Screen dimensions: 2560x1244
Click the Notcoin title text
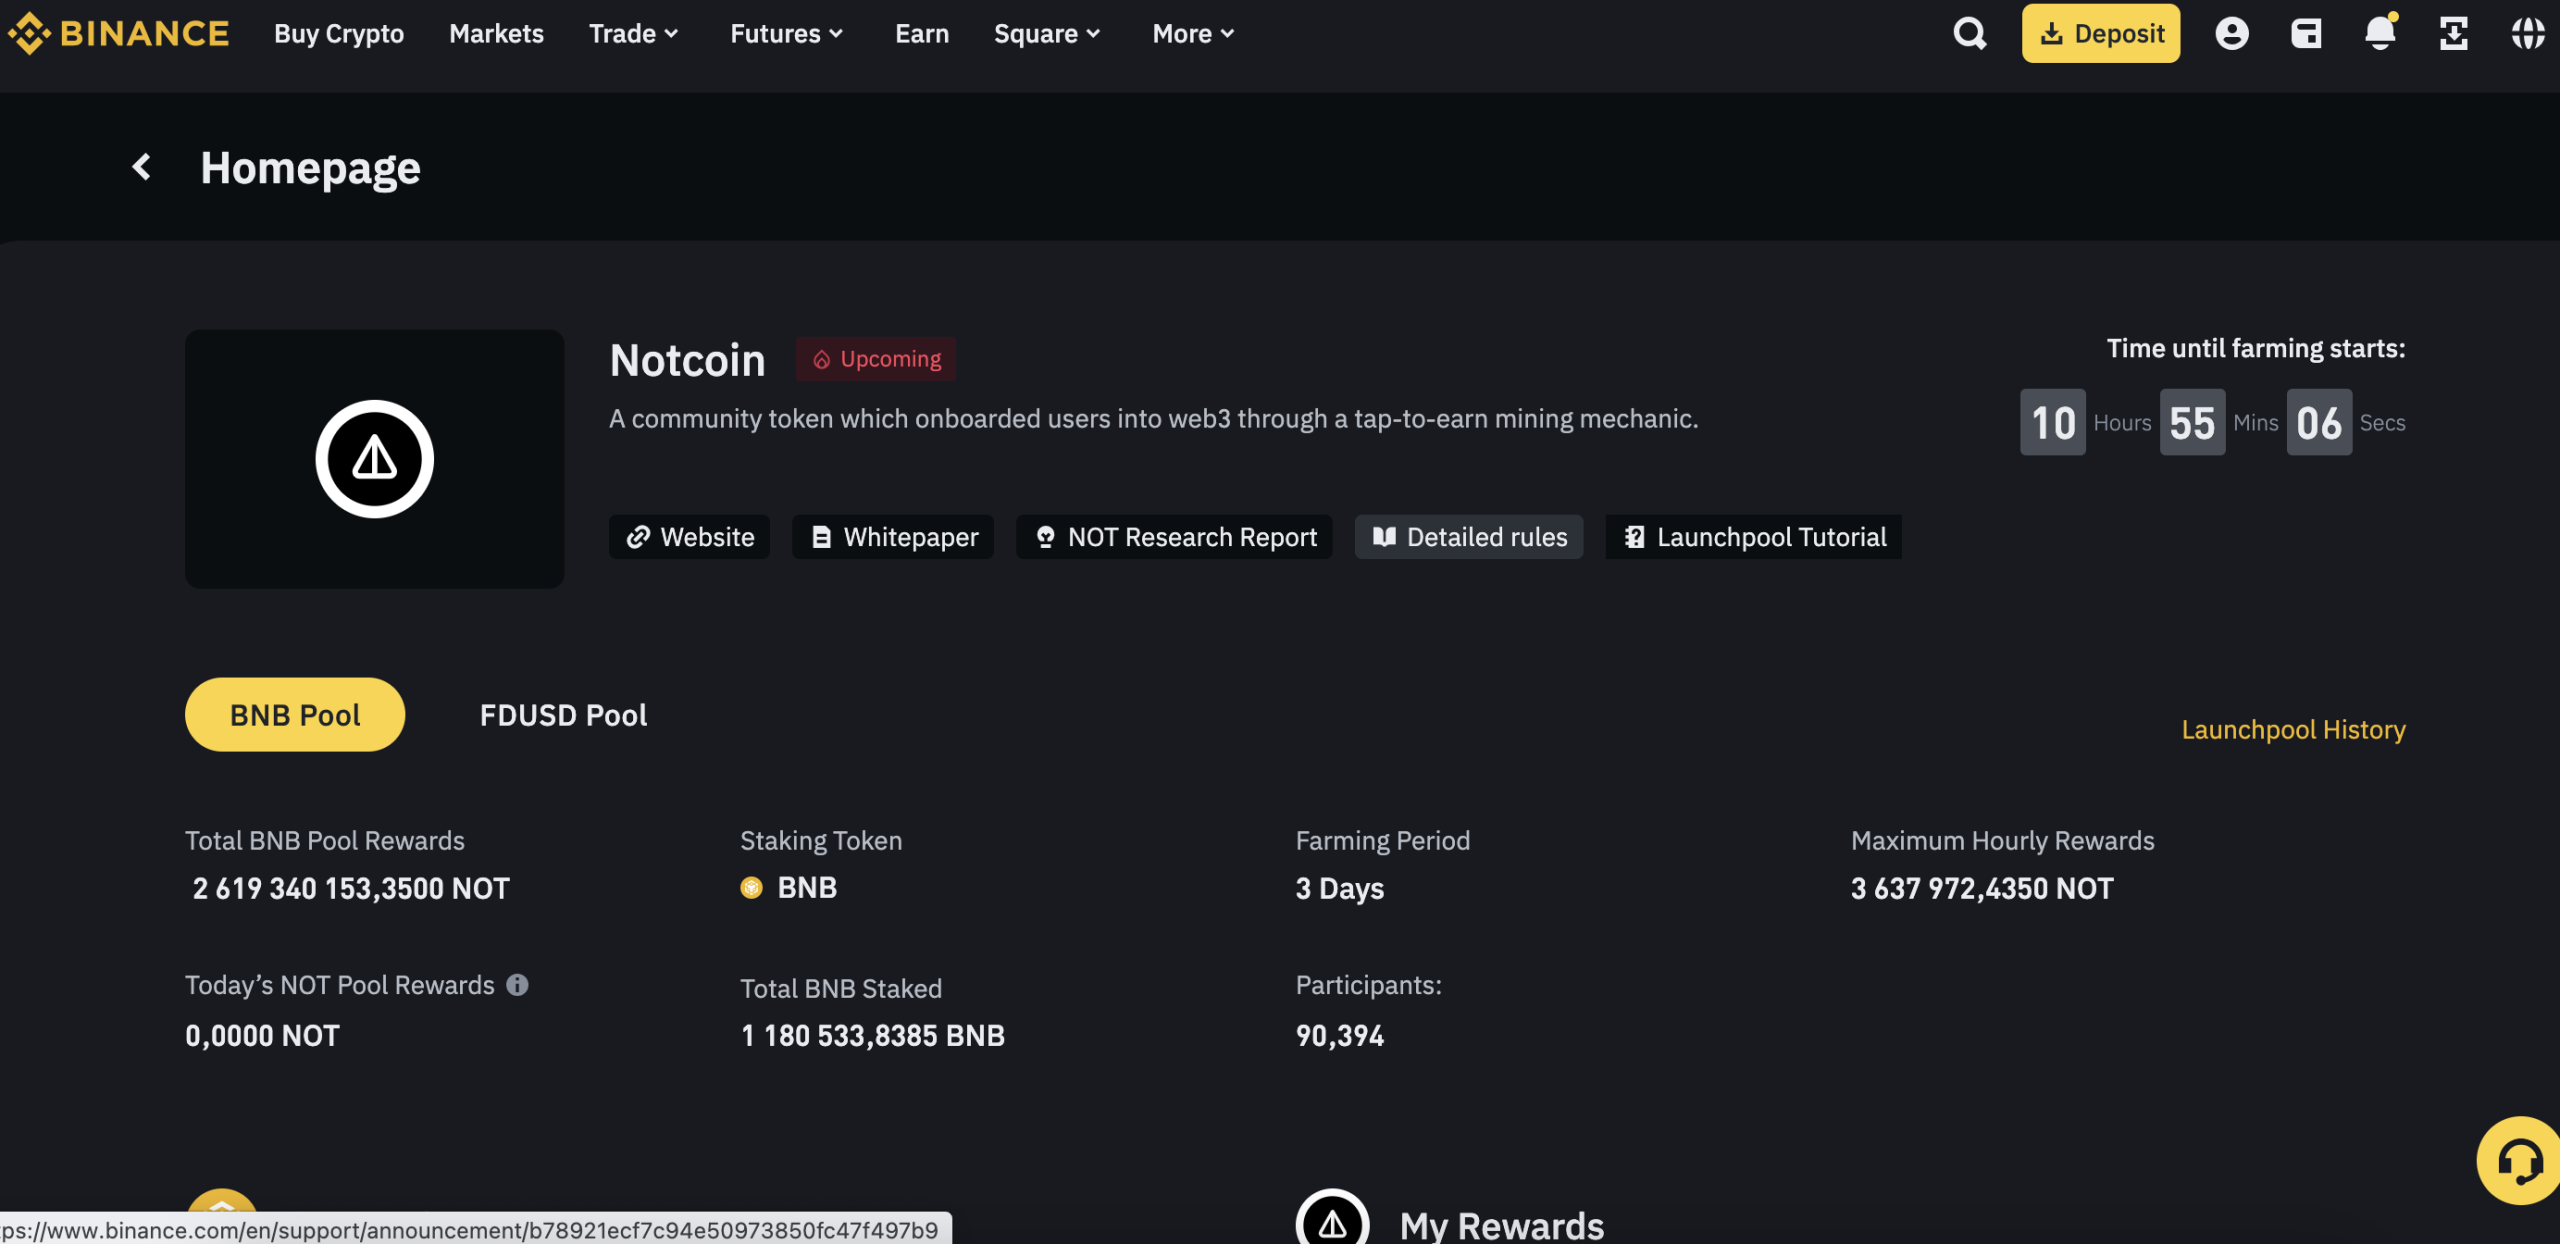[688, 360]
